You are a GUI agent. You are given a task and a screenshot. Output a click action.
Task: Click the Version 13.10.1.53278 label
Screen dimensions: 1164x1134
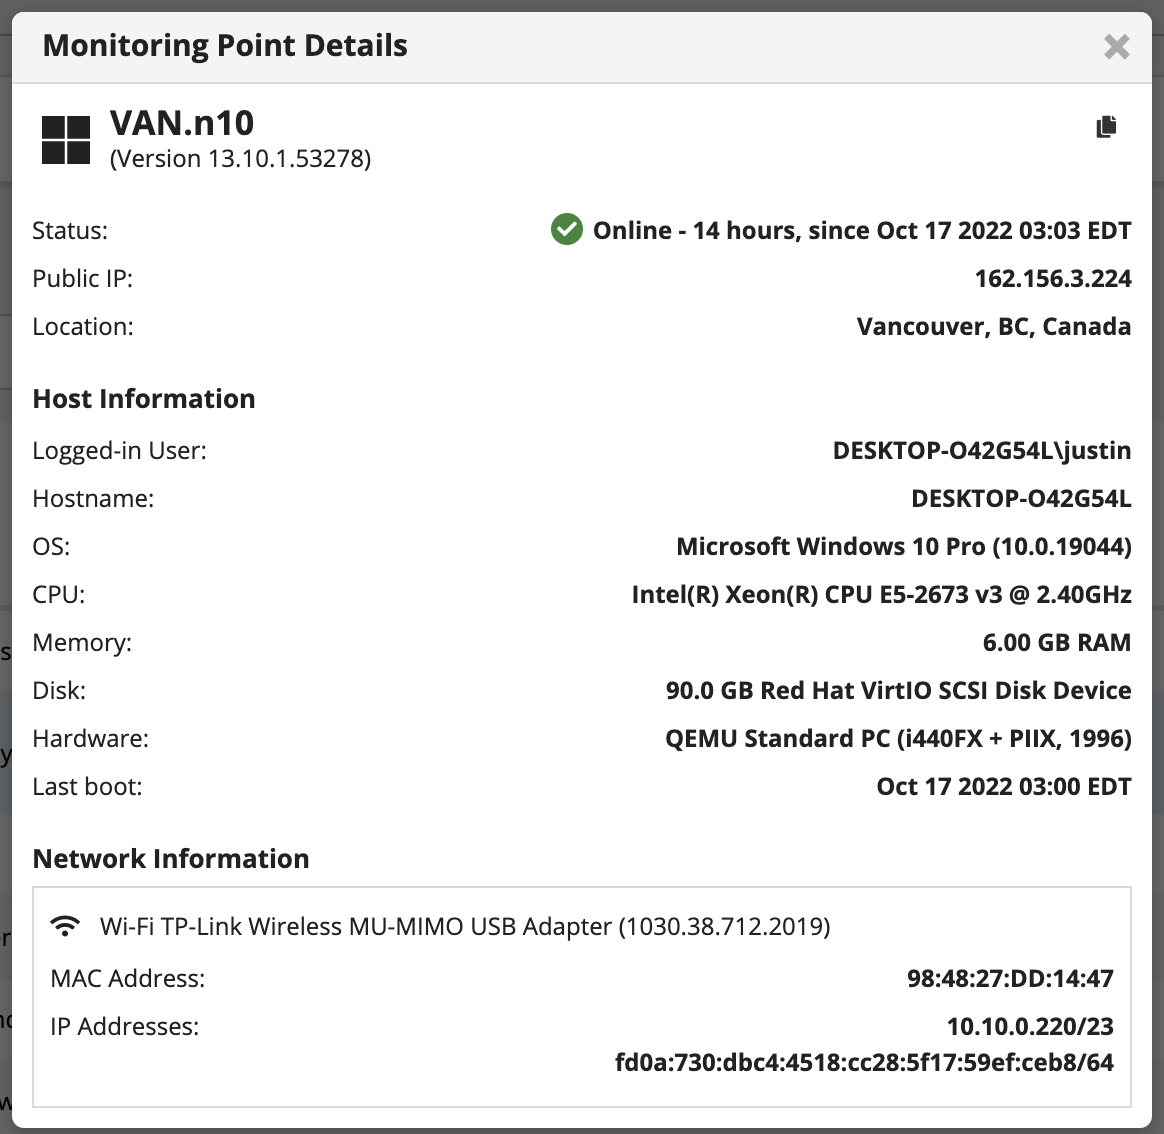coord(240,158)
